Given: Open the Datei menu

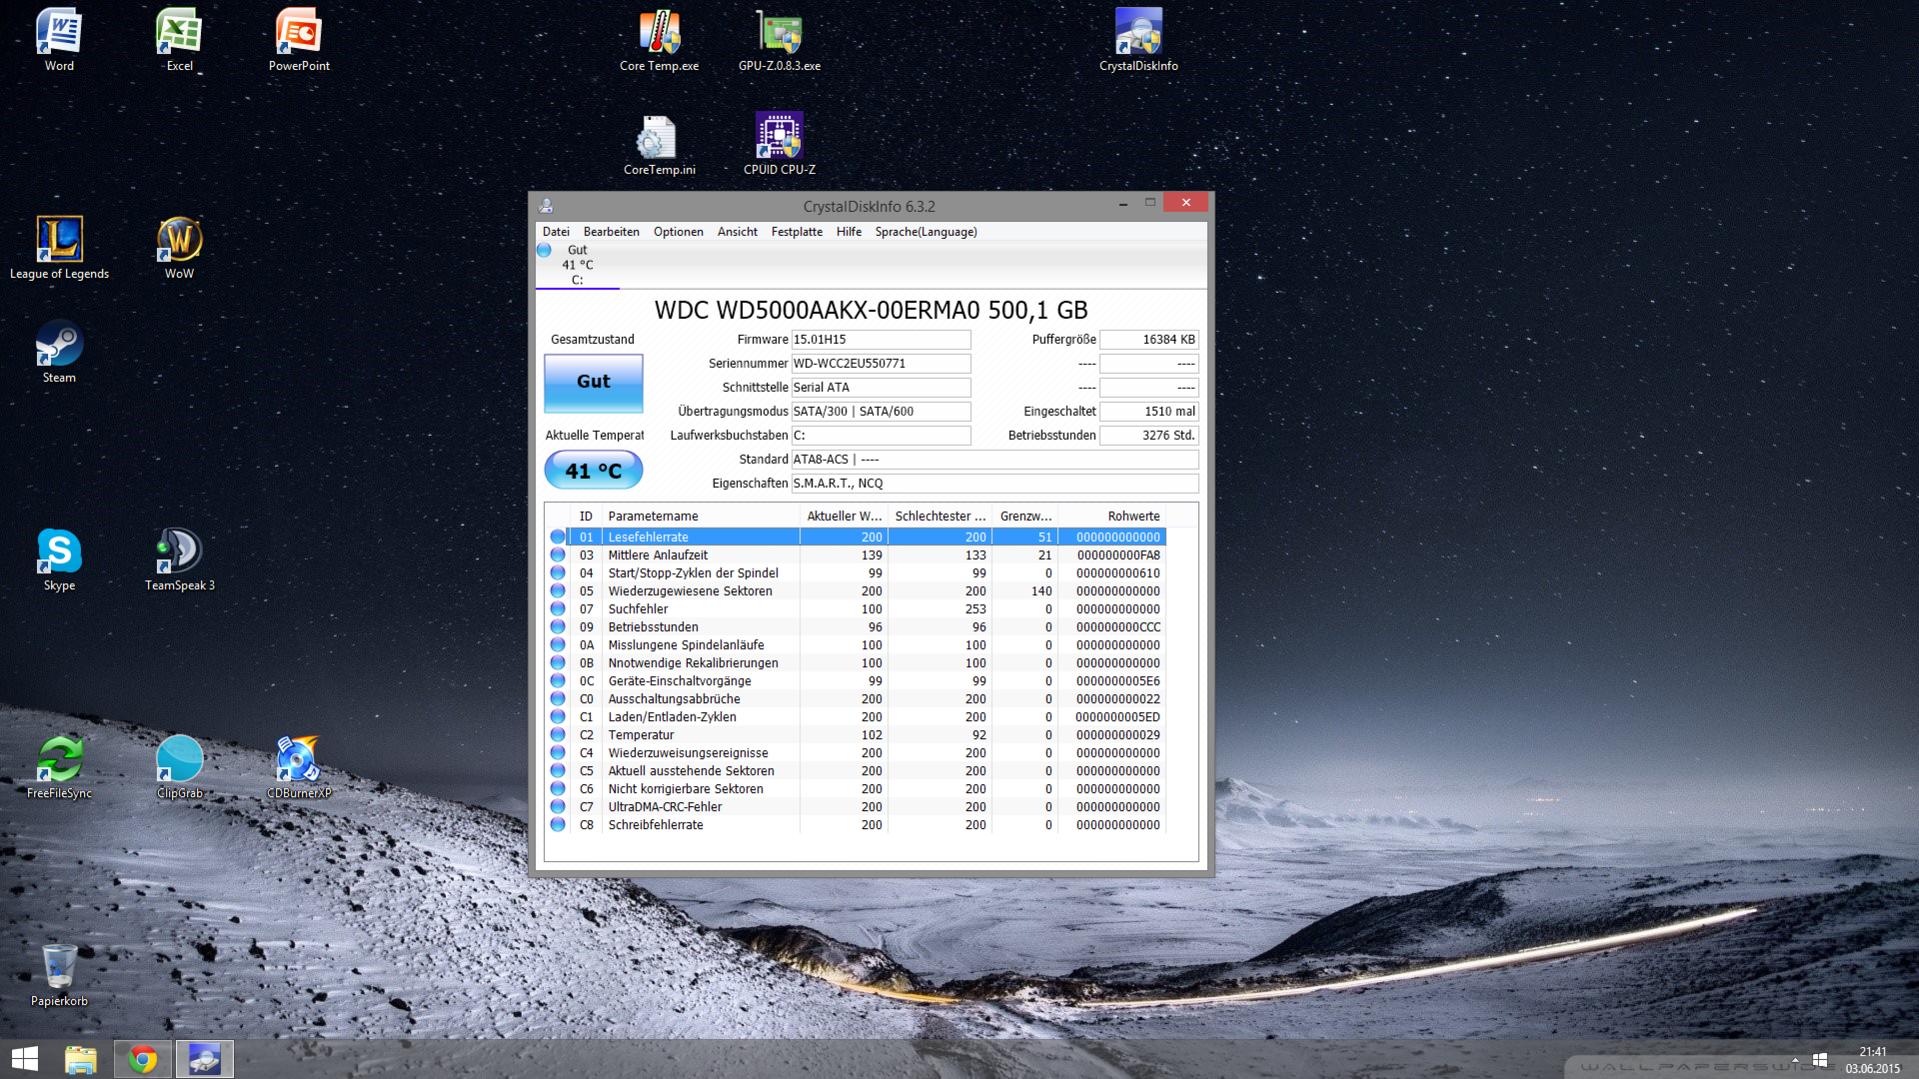Looking at the screenshot, I should click(x=556, y=232).
